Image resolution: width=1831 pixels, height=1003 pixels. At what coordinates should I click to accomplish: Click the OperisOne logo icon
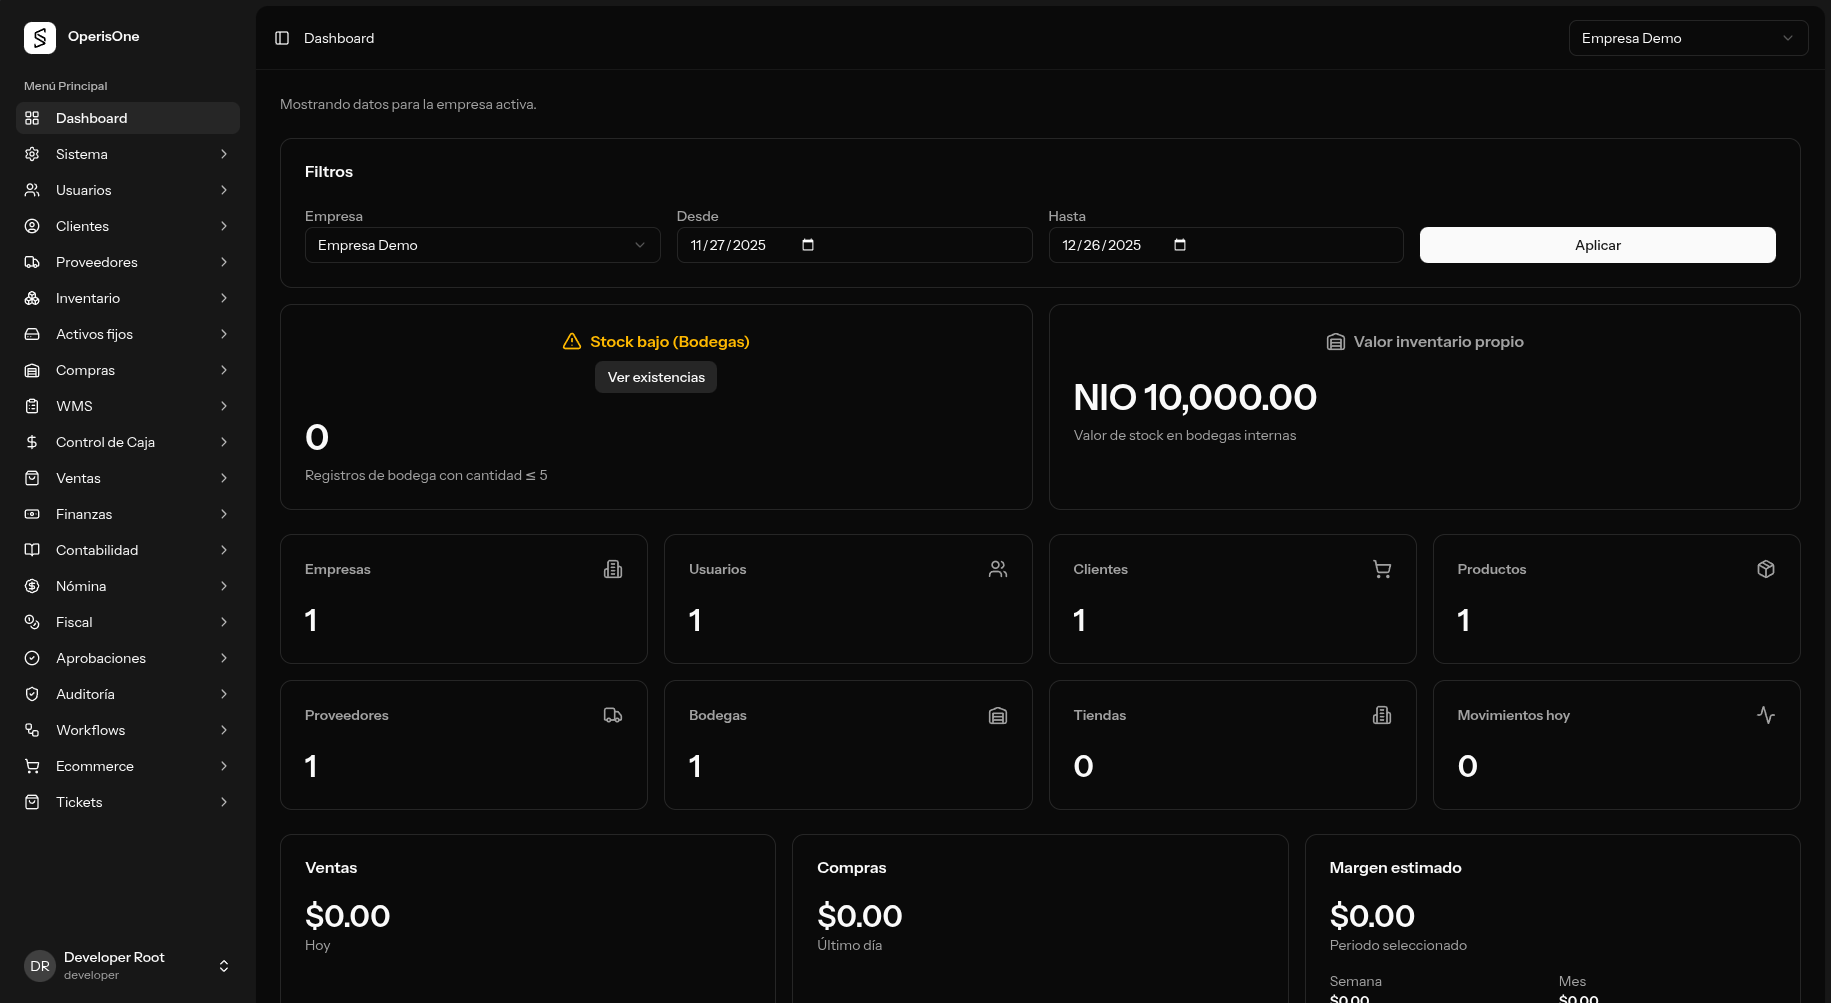point(40,38)
